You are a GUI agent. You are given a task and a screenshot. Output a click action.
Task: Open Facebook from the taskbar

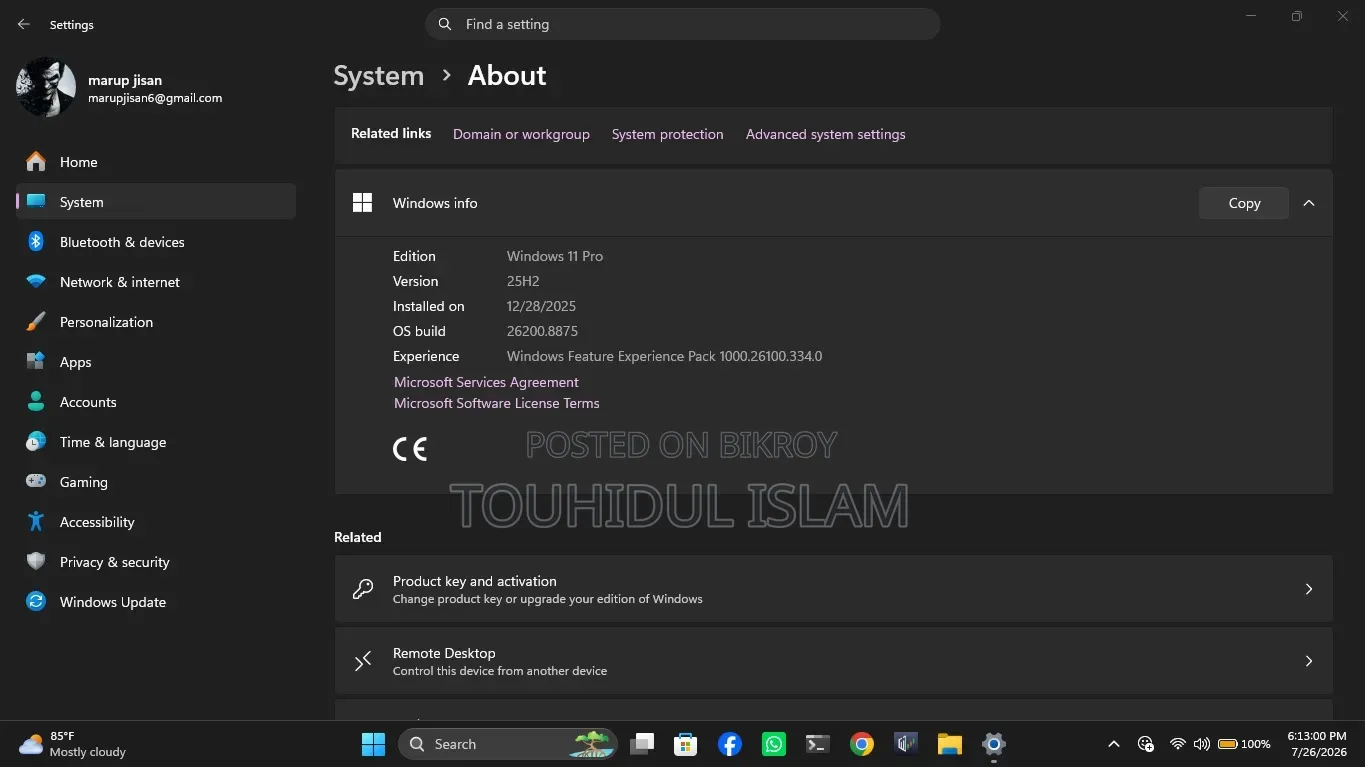point(730,744)
